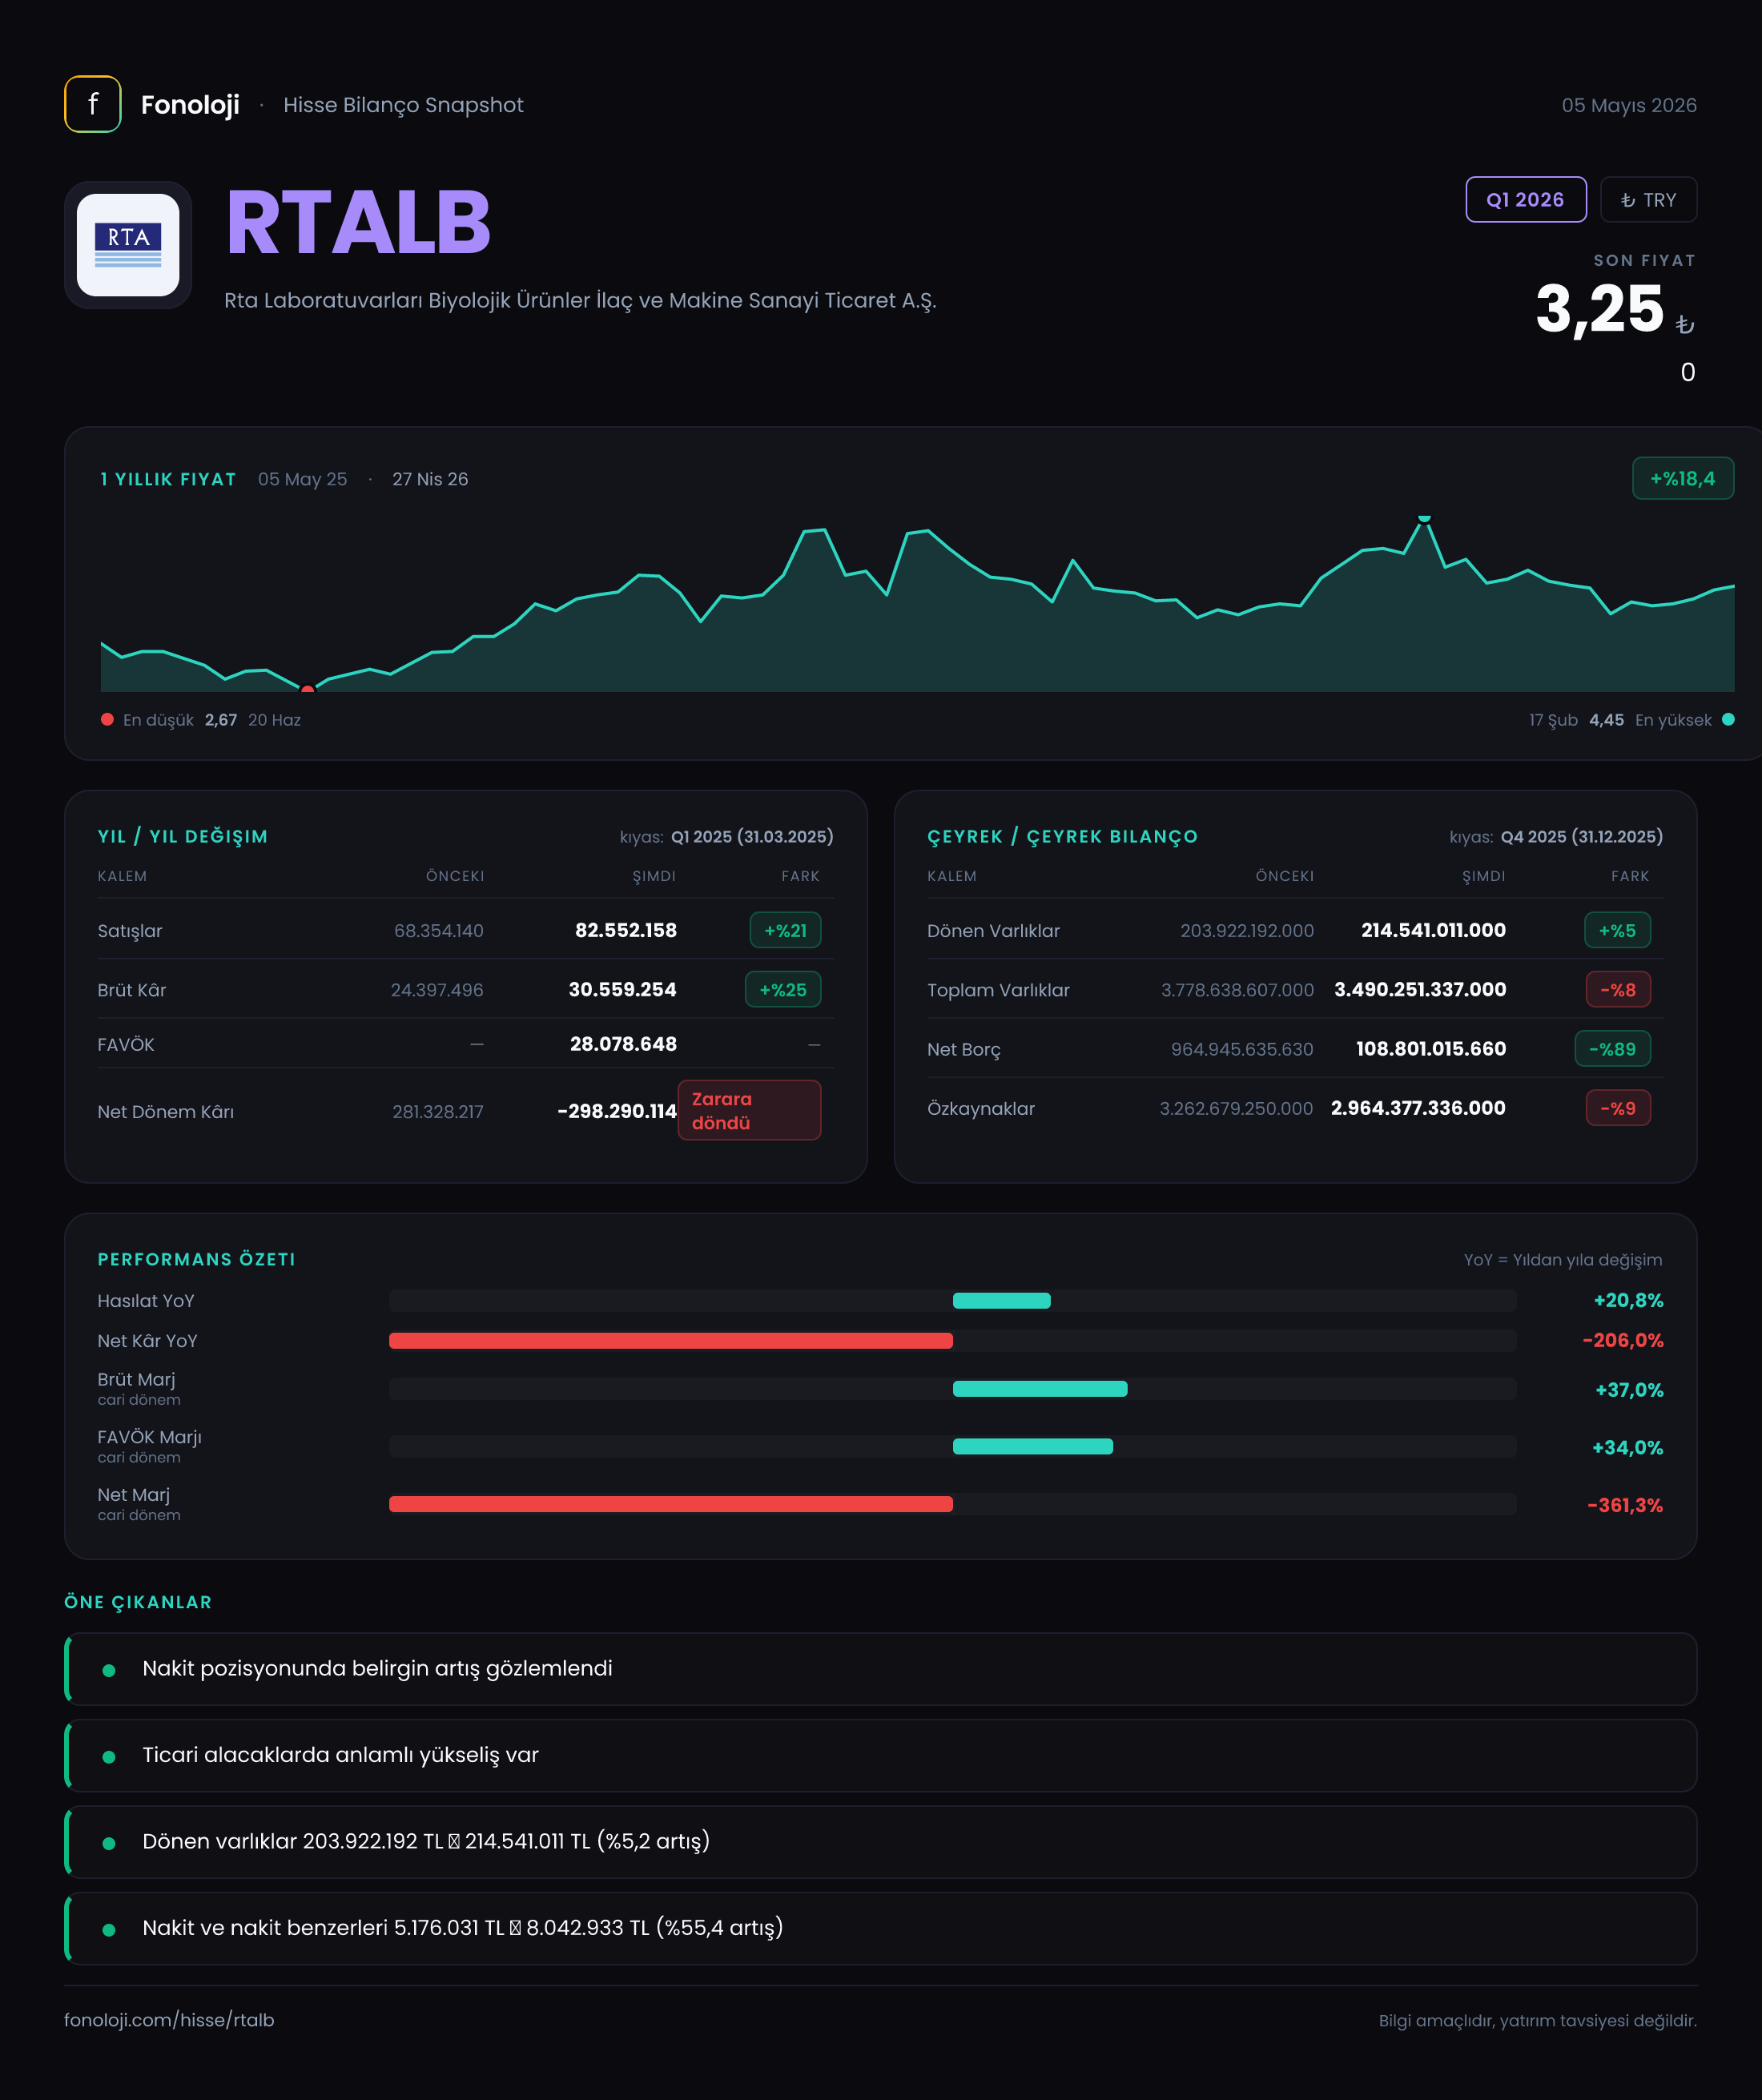Click Dönen Varlıklar value 214.541.011.000
This screenshot has width=1762, height=2100.
(1433, 930)
